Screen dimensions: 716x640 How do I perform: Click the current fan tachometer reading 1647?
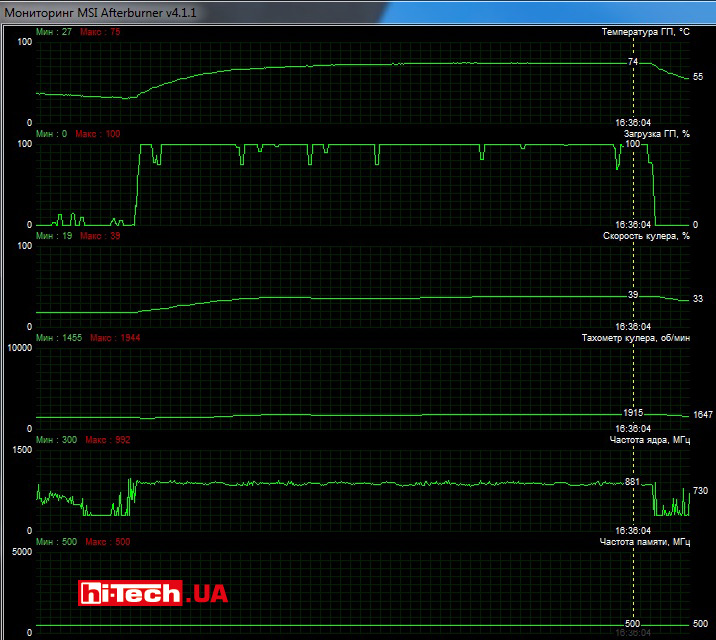702,415
